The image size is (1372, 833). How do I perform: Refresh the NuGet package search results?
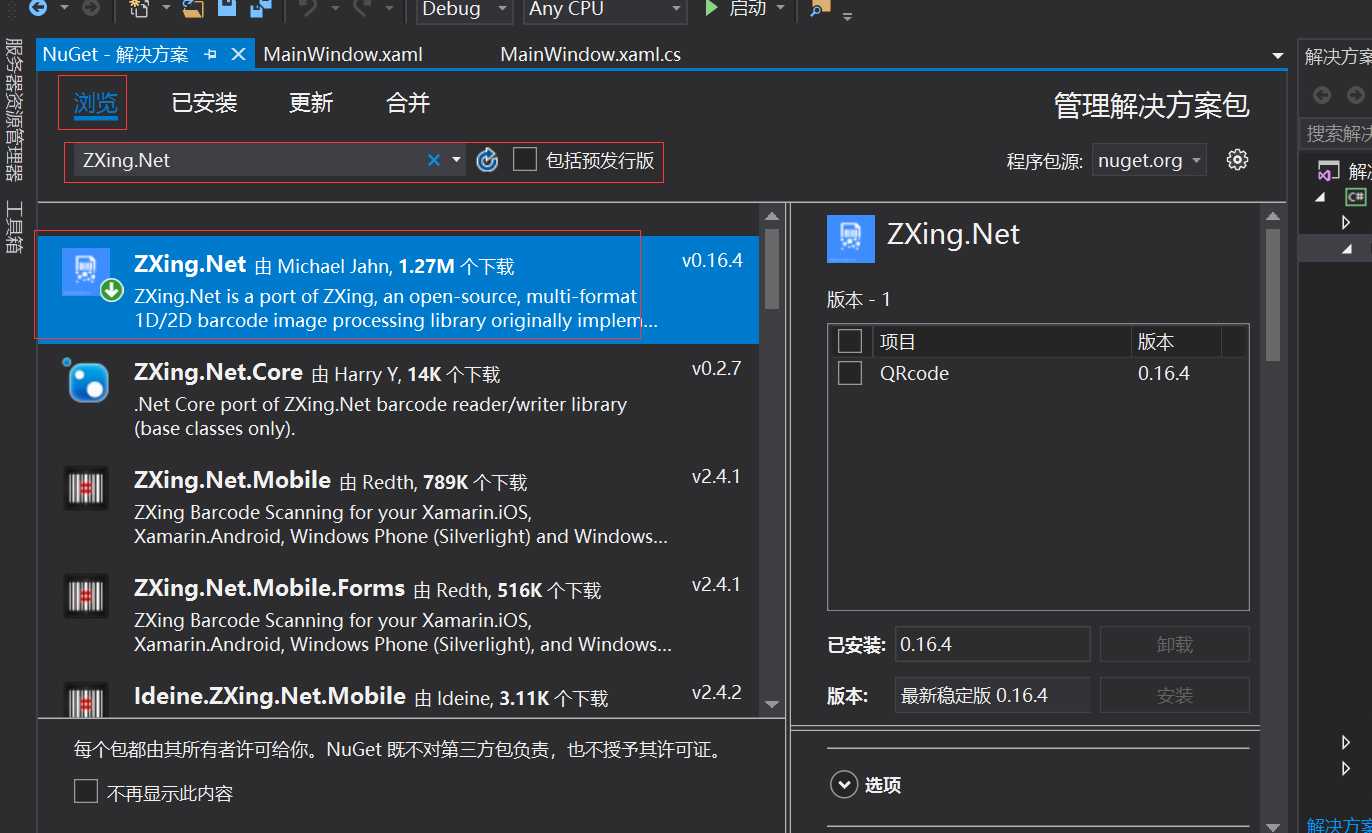click(x=487, y=160)
